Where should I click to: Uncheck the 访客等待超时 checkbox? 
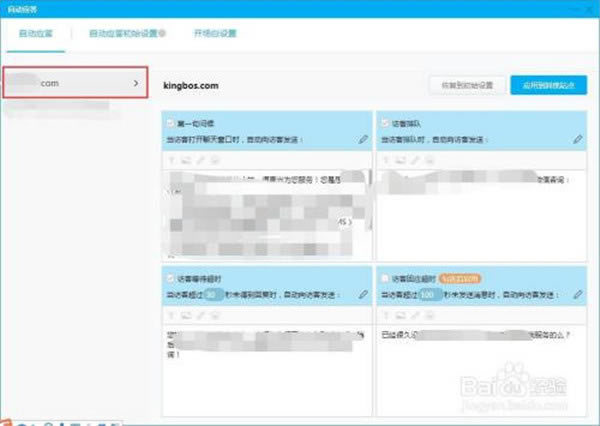[x=171, y=279]
